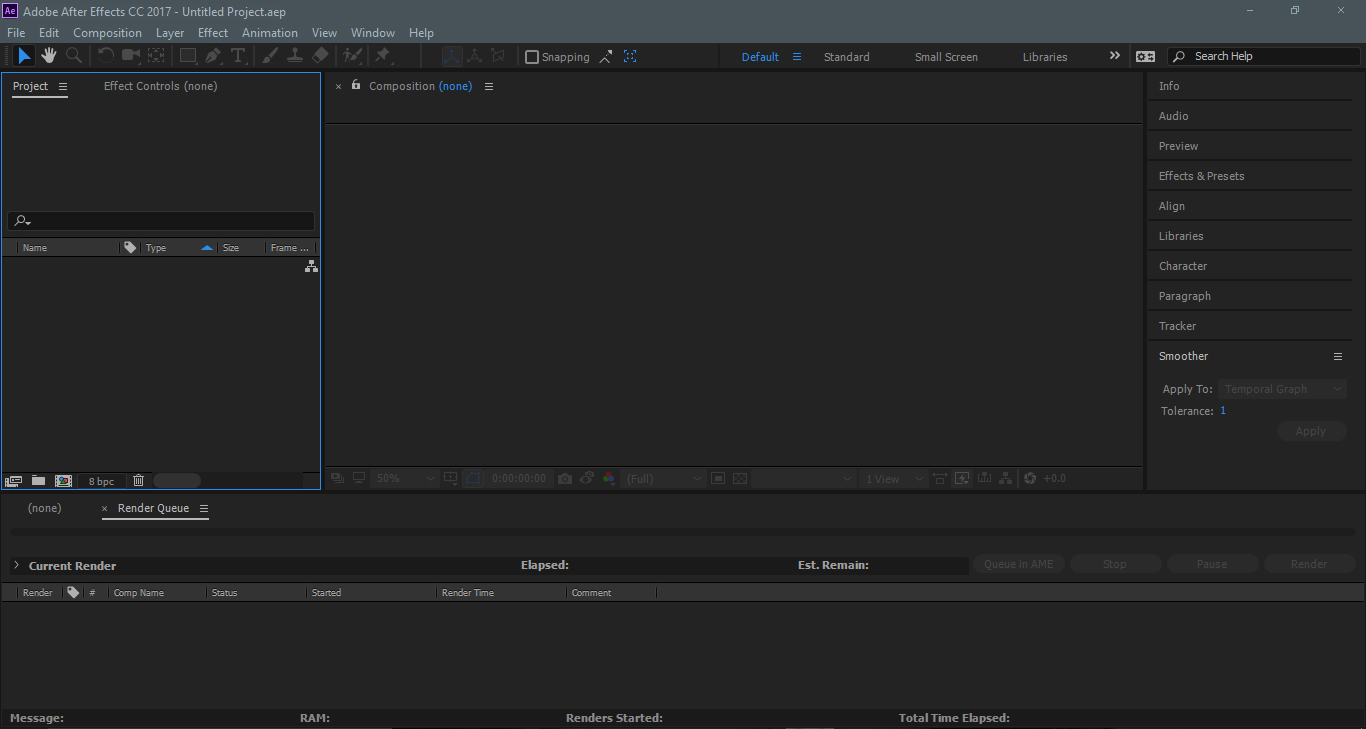The width and height of the screenshot is (1366, 729).
Task: Select the Pen tool
Action: (x=211, y=56)
